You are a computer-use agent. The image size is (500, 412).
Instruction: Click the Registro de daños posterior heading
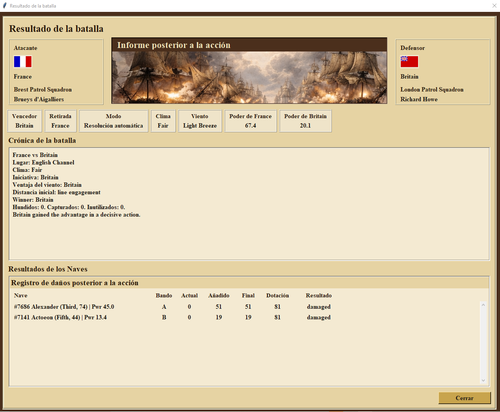click(x=75, y=283)
